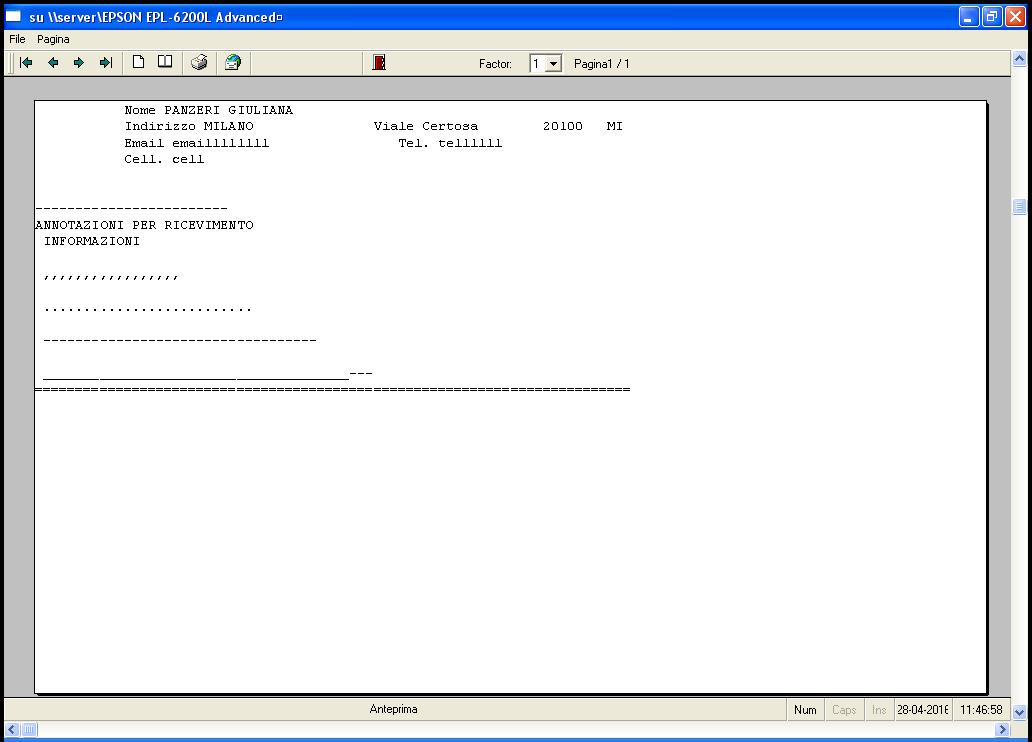1032x742 pixels.
Task: Click the time 11:46:58 in status bar
Action: (981, 710)
